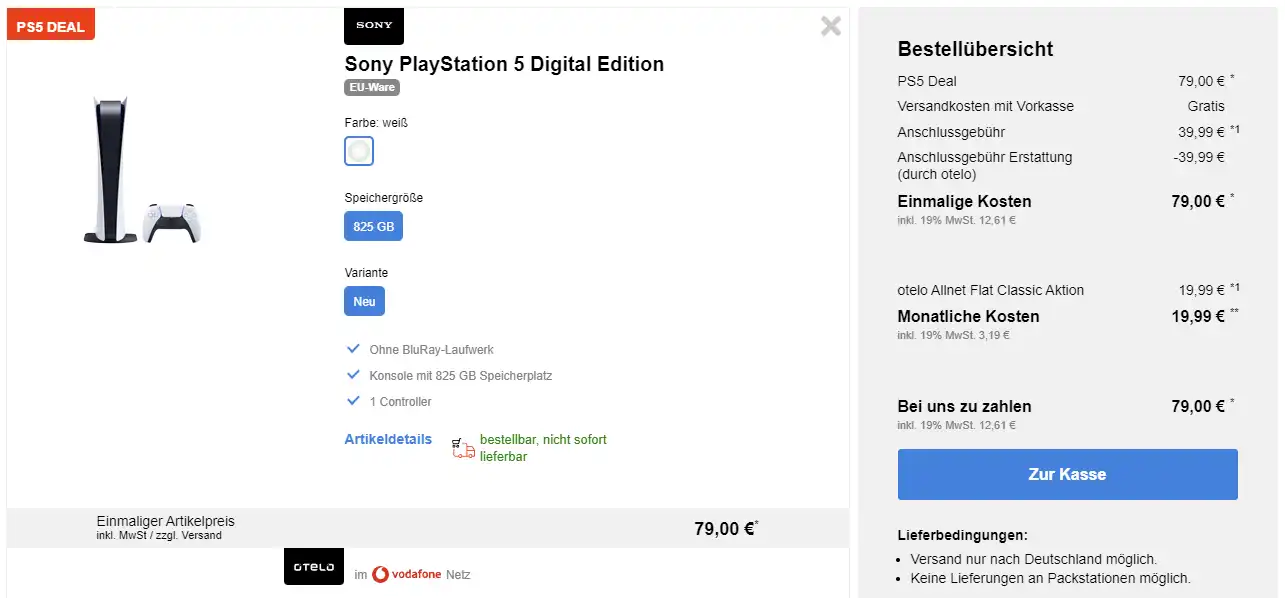The width and height of the screenshot is (1285, 598).
Task: Click the 'Lieferbedingungen:' heading
Action: [x=962, y=536]
